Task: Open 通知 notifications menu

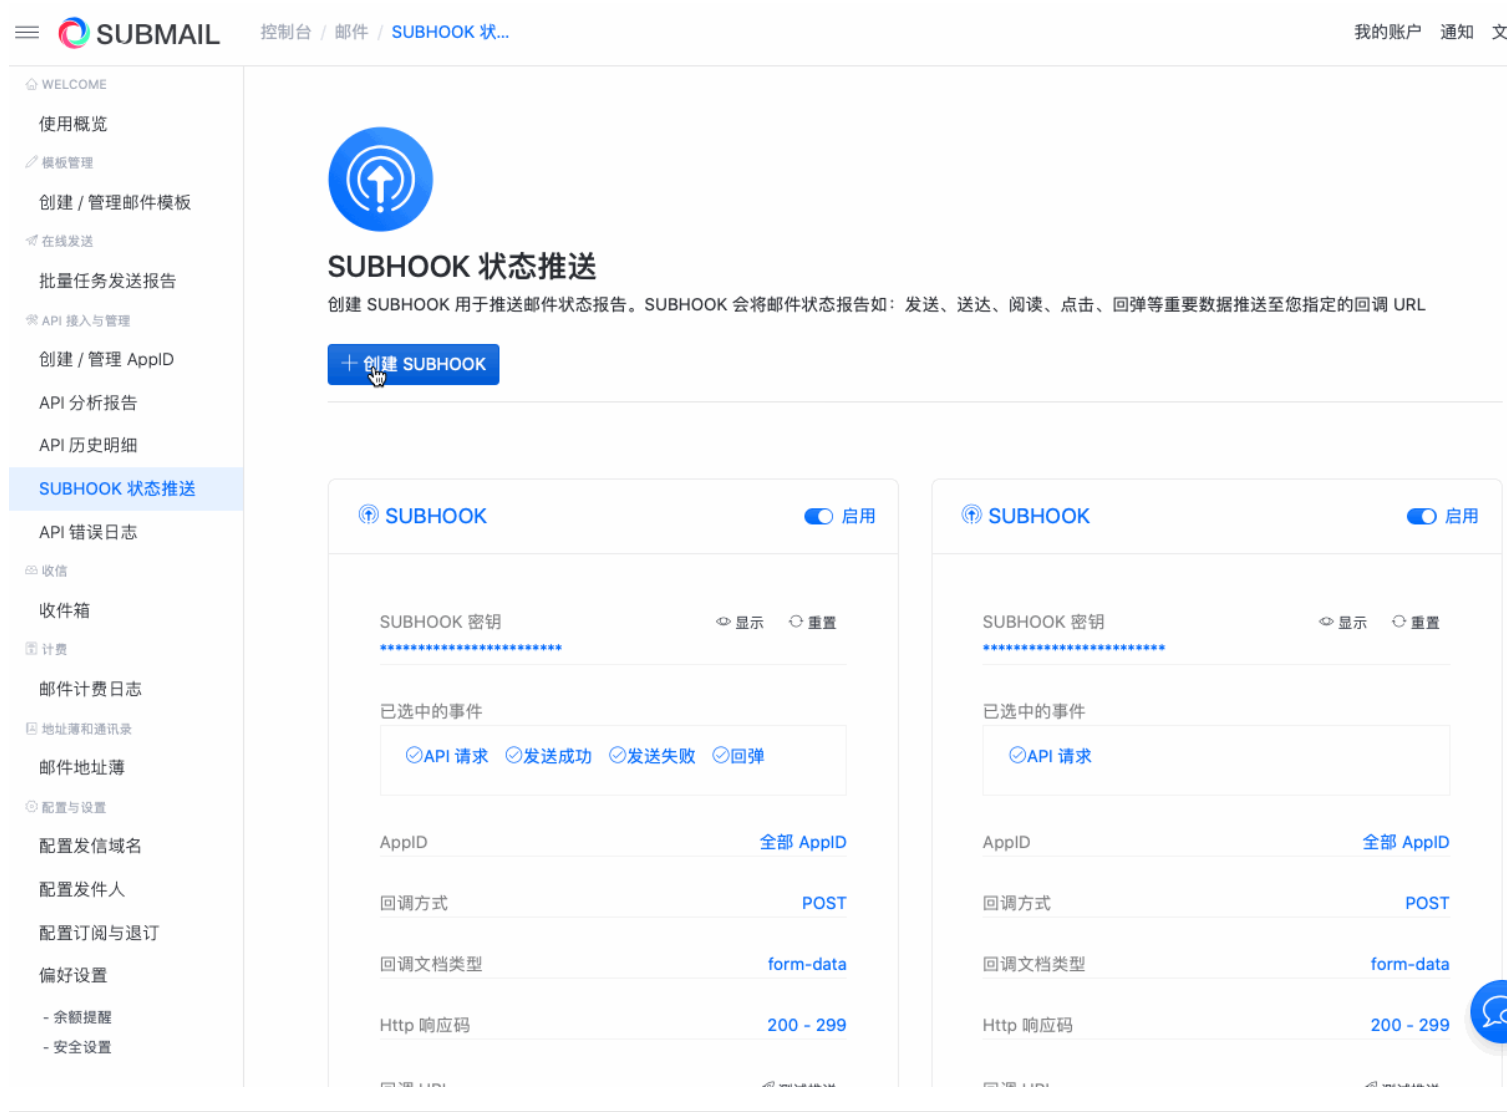Action: click(1456, 32)
